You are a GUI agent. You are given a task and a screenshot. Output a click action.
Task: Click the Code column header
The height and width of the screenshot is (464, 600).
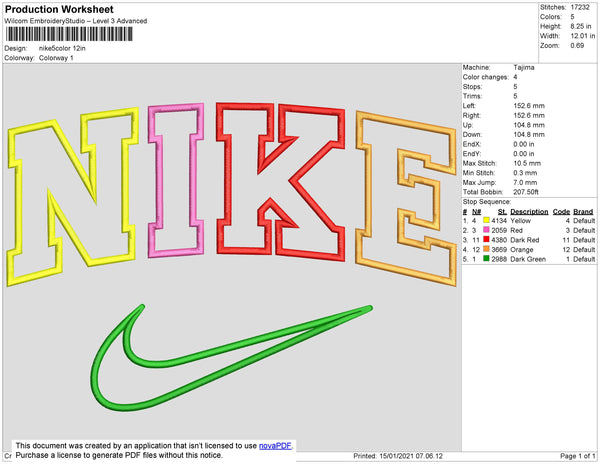[x=561, y=212]
